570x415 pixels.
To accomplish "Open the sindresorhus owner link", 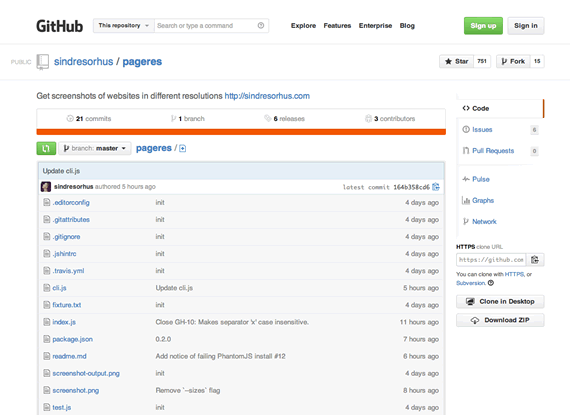I will (x=84, y=62).
